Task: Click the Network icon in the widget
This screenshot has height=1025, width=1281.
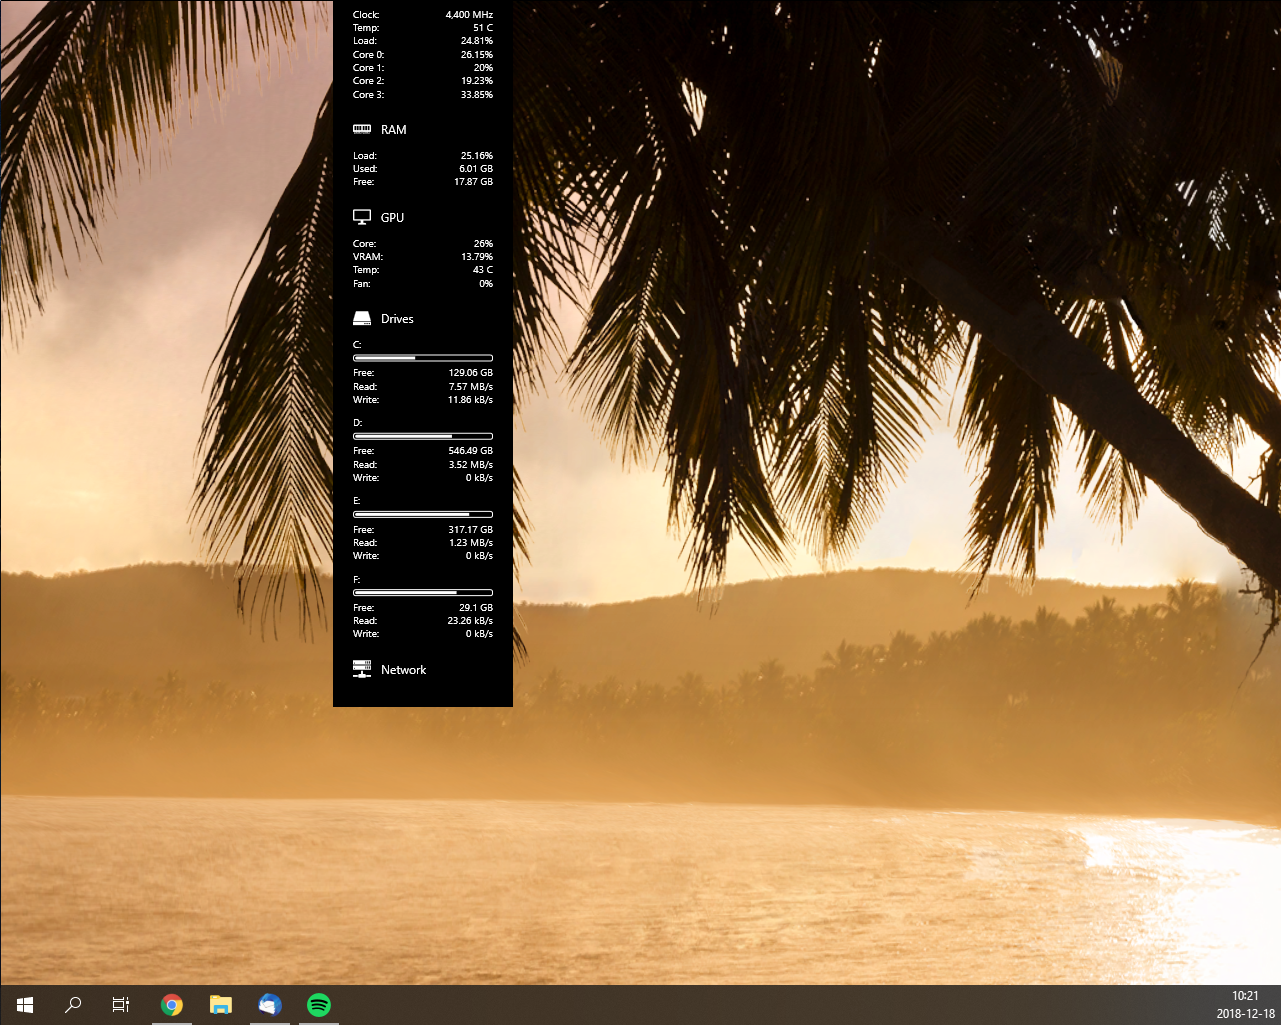Action: pyautogui.click(x=362, y=668)
